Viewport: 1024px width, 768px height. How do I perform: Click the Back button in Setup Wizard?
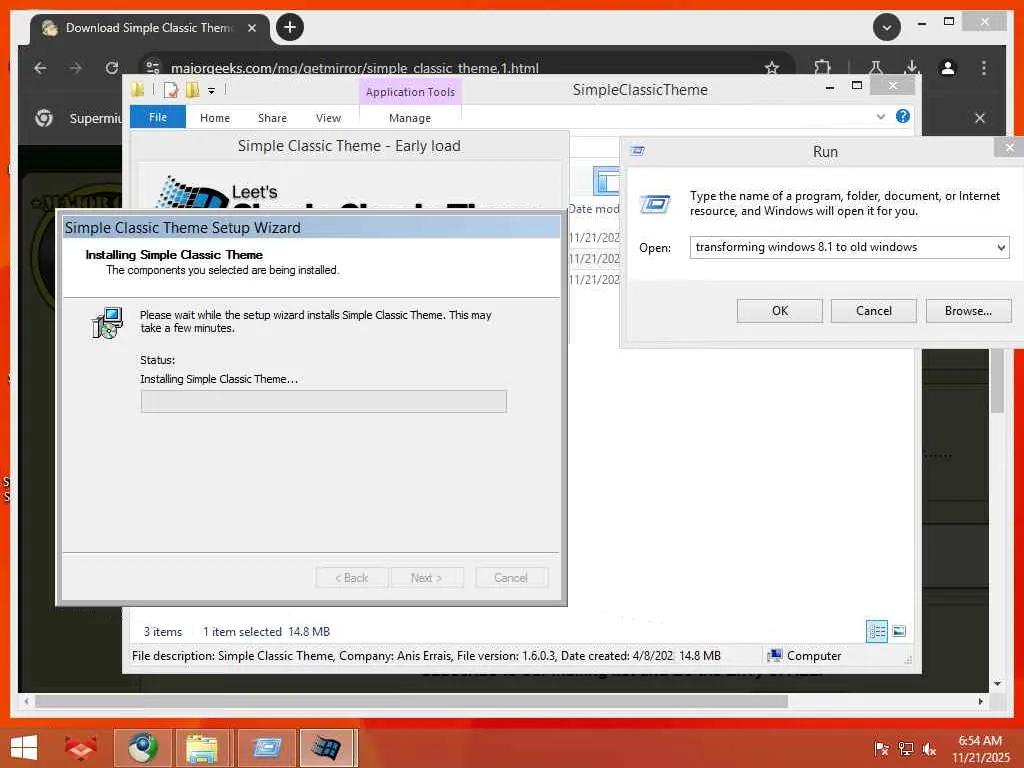(x=352, y=578)
